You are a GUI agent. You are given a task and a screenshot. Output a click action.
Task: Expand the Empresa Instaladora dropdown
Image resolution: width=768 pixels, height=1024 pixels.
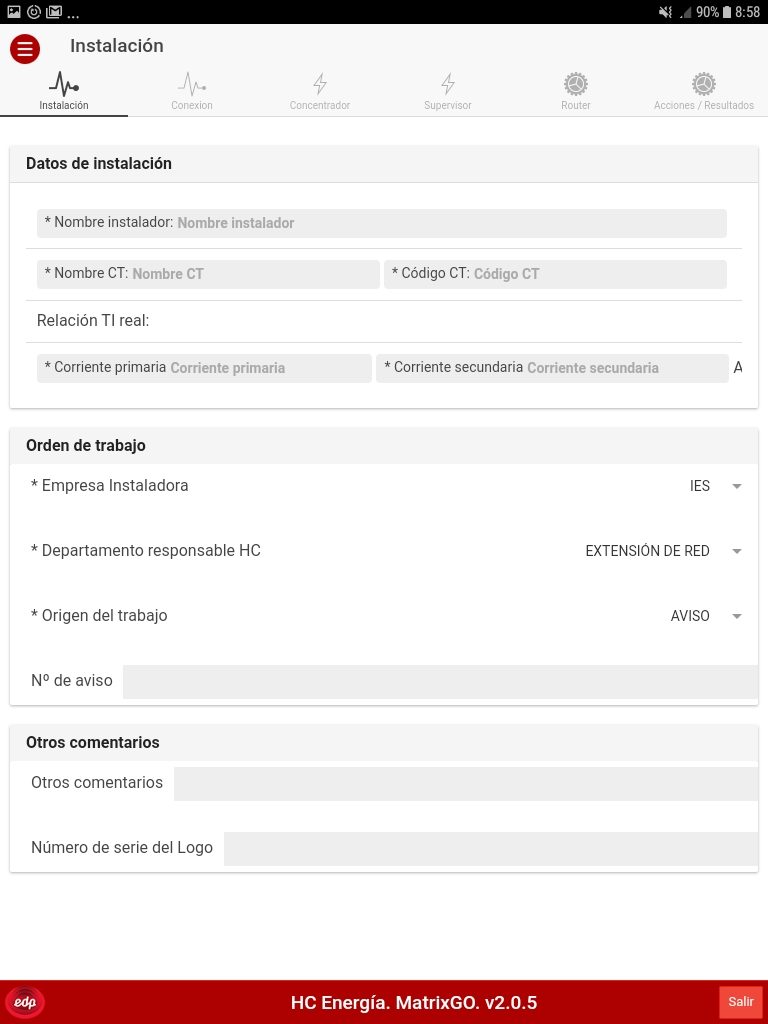[715, 486]
